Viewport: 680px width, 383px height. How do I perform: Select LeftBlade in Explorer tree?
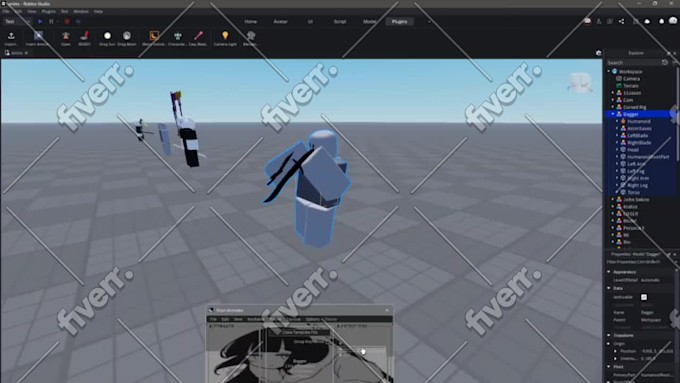[638, 135]
